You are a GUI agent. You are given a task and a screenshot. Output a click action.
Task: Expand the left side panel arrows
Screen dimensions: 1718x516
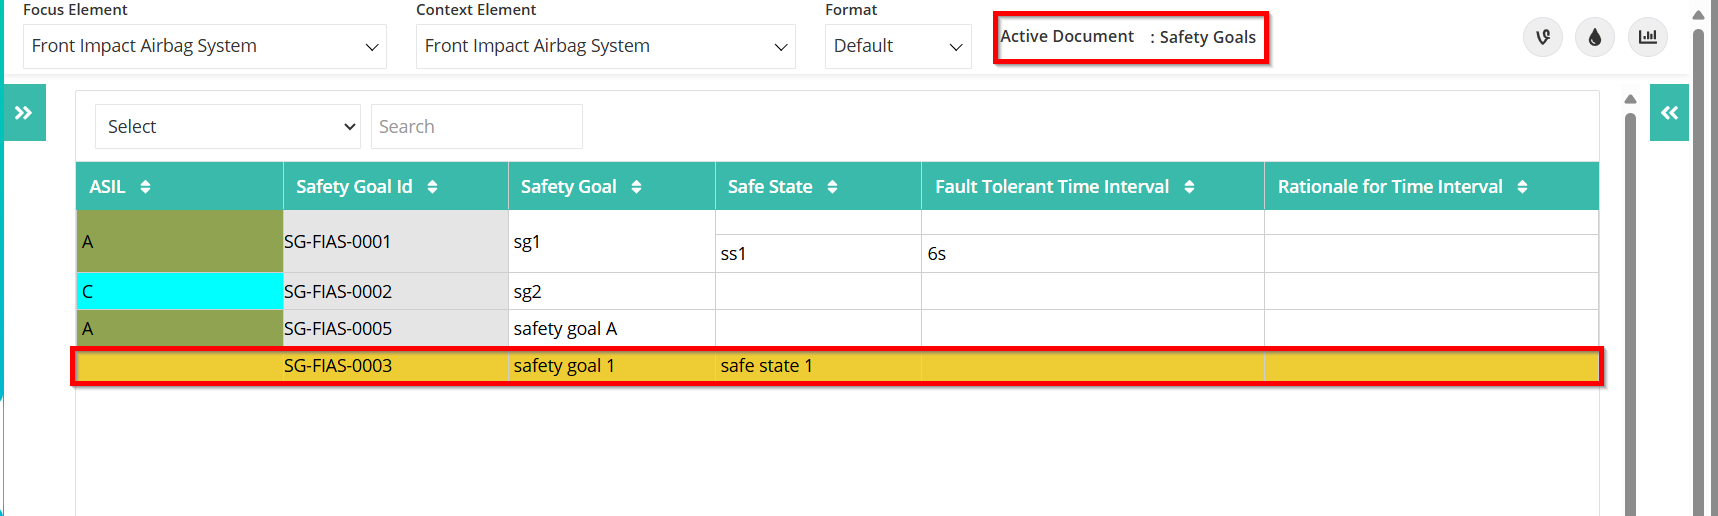24,113
